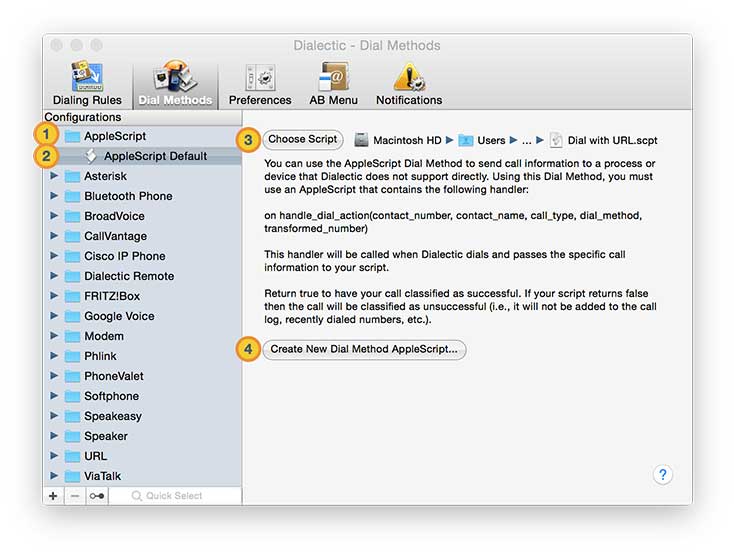Click the Quick Select magnifier icon
This screenshot has height=555, width=734.
pos(136,496)
